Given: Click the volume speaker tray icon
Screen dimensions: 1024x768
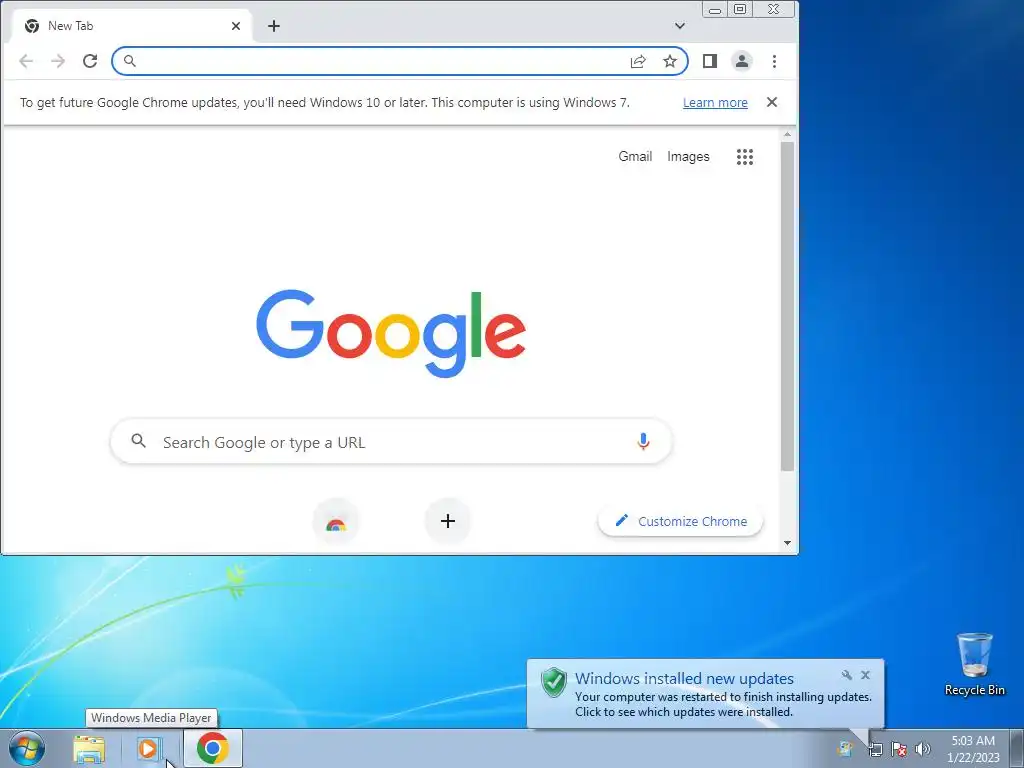Looking at the screenshot, I should [923, 749].
